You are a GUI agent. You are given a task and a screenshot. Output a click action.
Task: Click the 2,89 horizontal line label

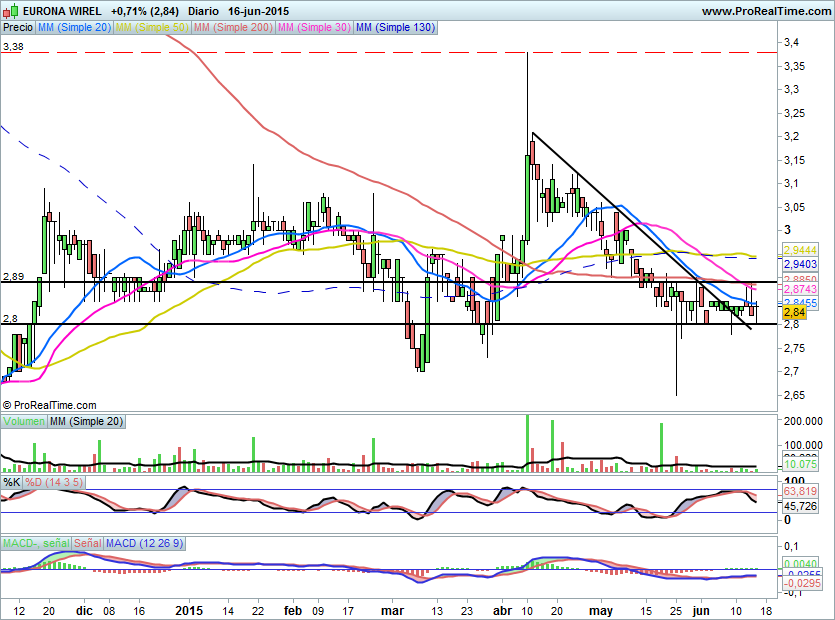[x=13, y=276]
